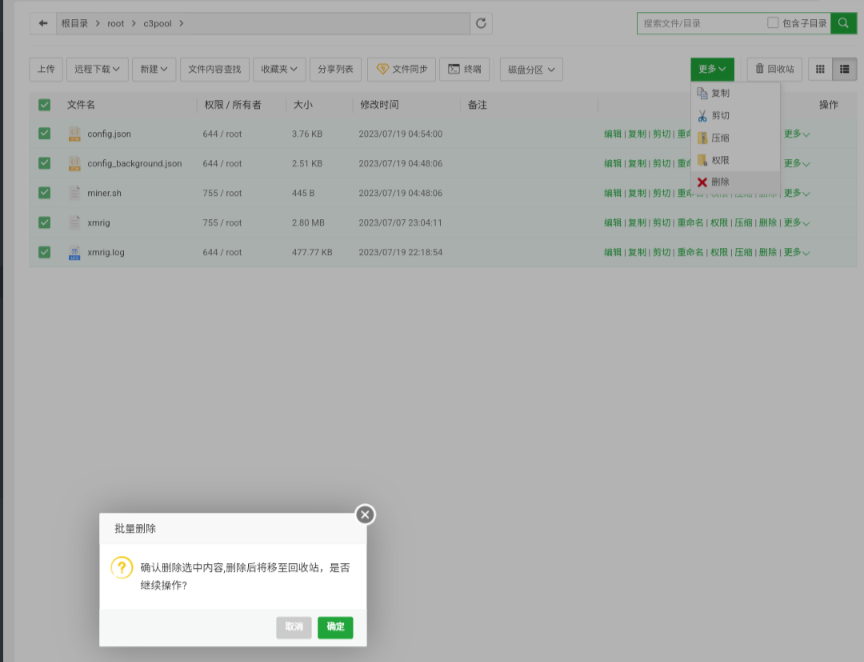Enable the 包含子目录 checkbox
The height and width of the screenshot is (662, 864).
[x=773, y=23]
